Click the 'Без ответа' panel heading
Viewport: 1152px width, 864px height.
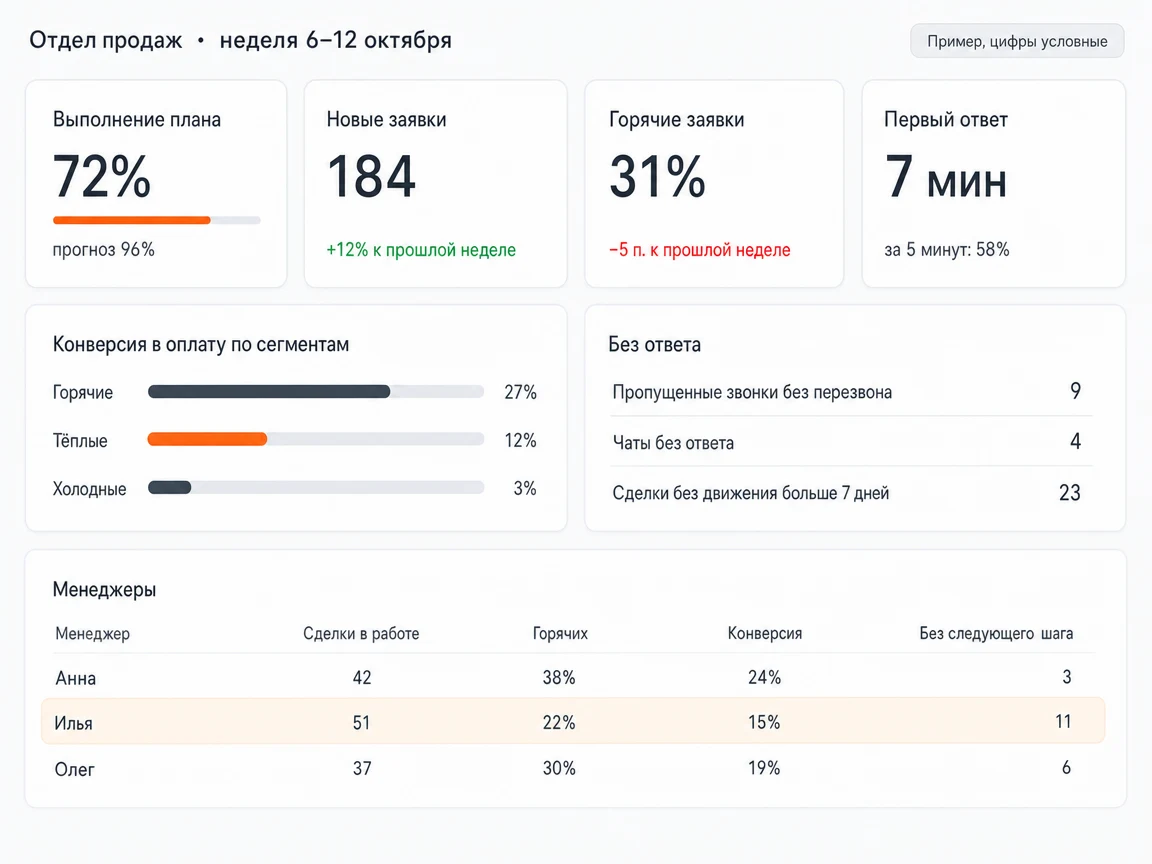655,345
